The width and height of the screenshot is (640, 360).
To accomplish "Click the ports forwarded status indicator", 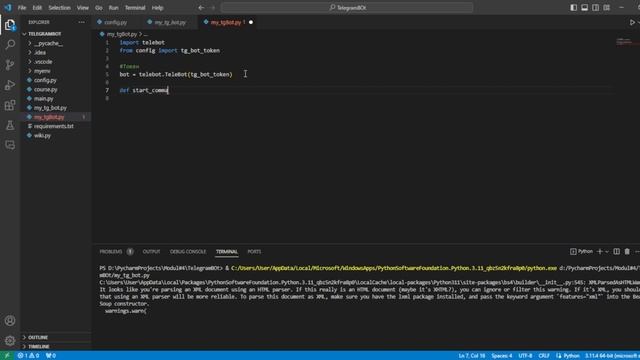I will click(51, 356).
